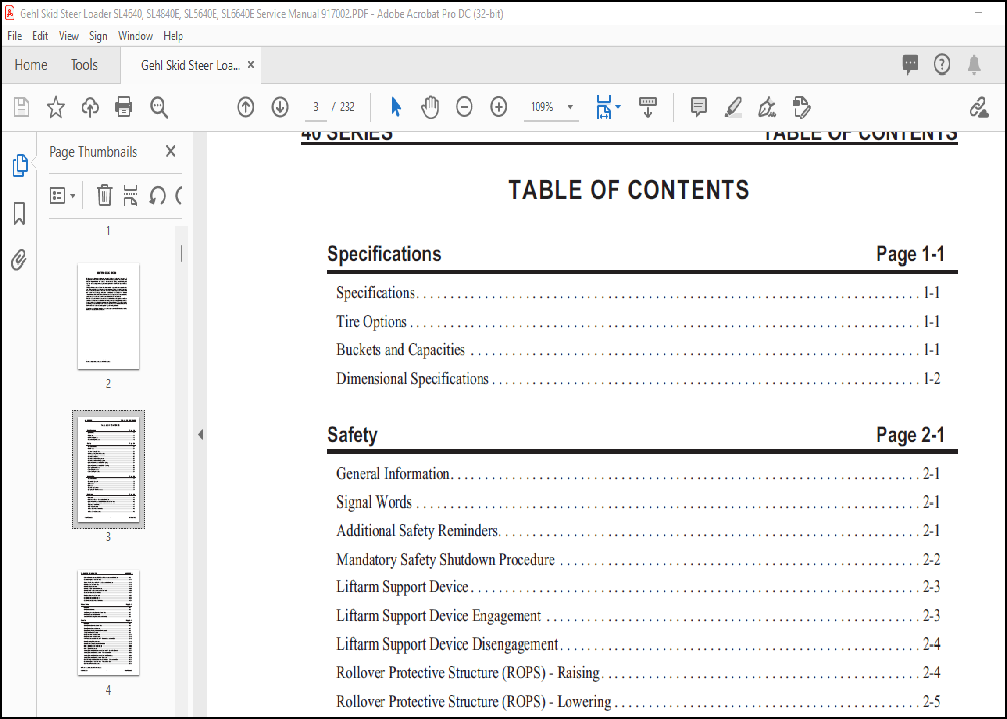The height and width of the screenshot is (719, 1007).
Task: Open the Find text magnifier icon
Action: tap(159, 107)
